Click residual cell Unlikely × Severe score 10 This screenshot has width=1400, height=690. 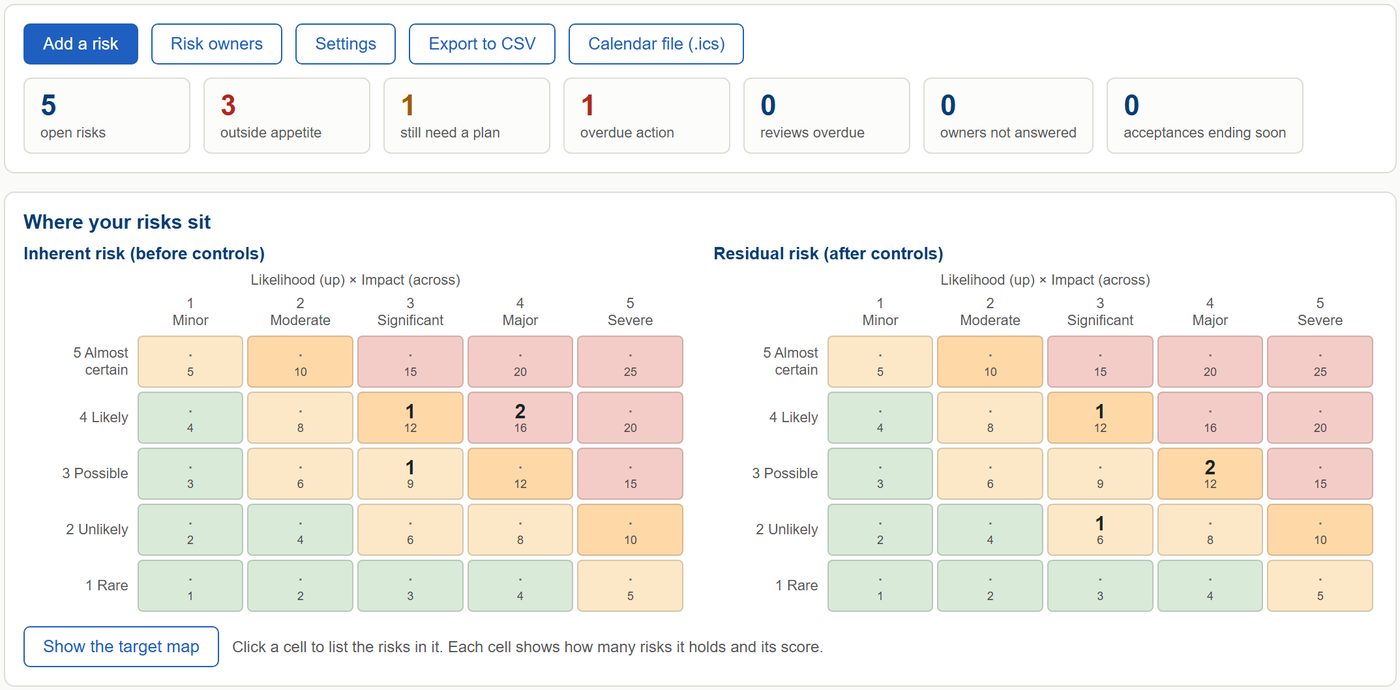click(x=1320, y=530)
